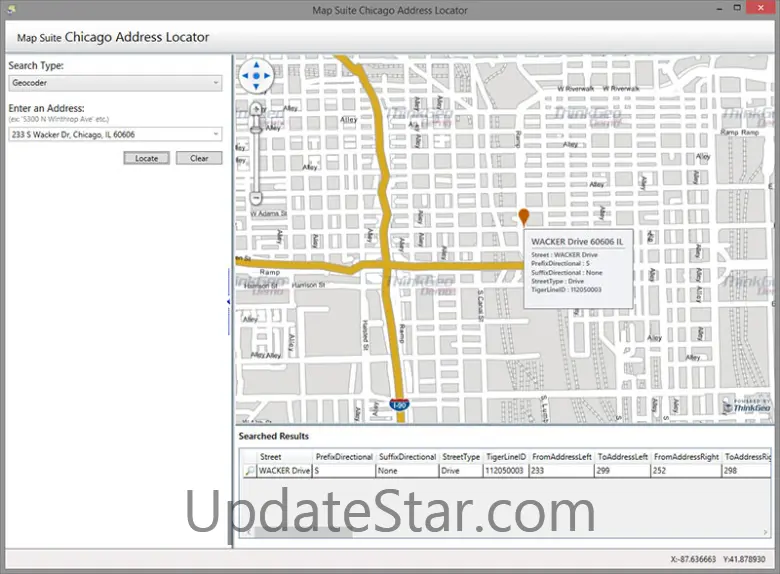The height and width of the screenshot is (574, 780).
Task: Click the X/Y coordinates in the status bar
Action: (718, 559)
